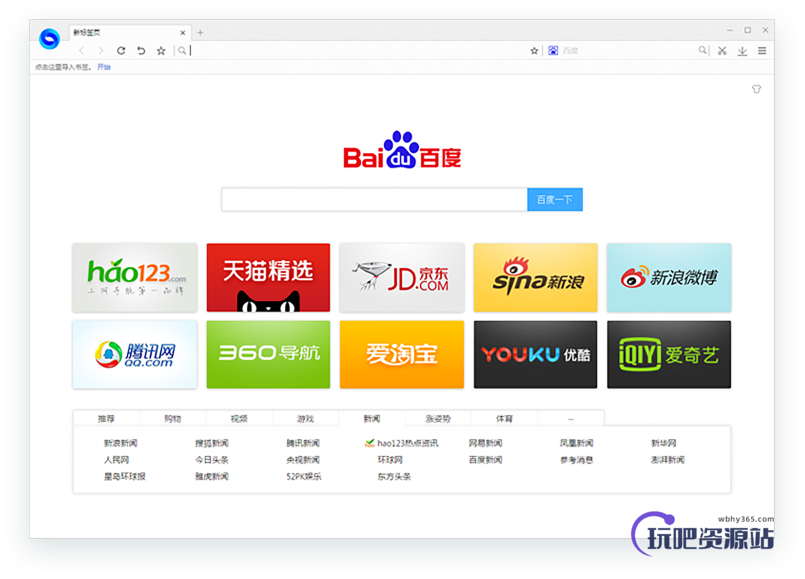Click the 百度一下 search button

click(x=554, y=199)
